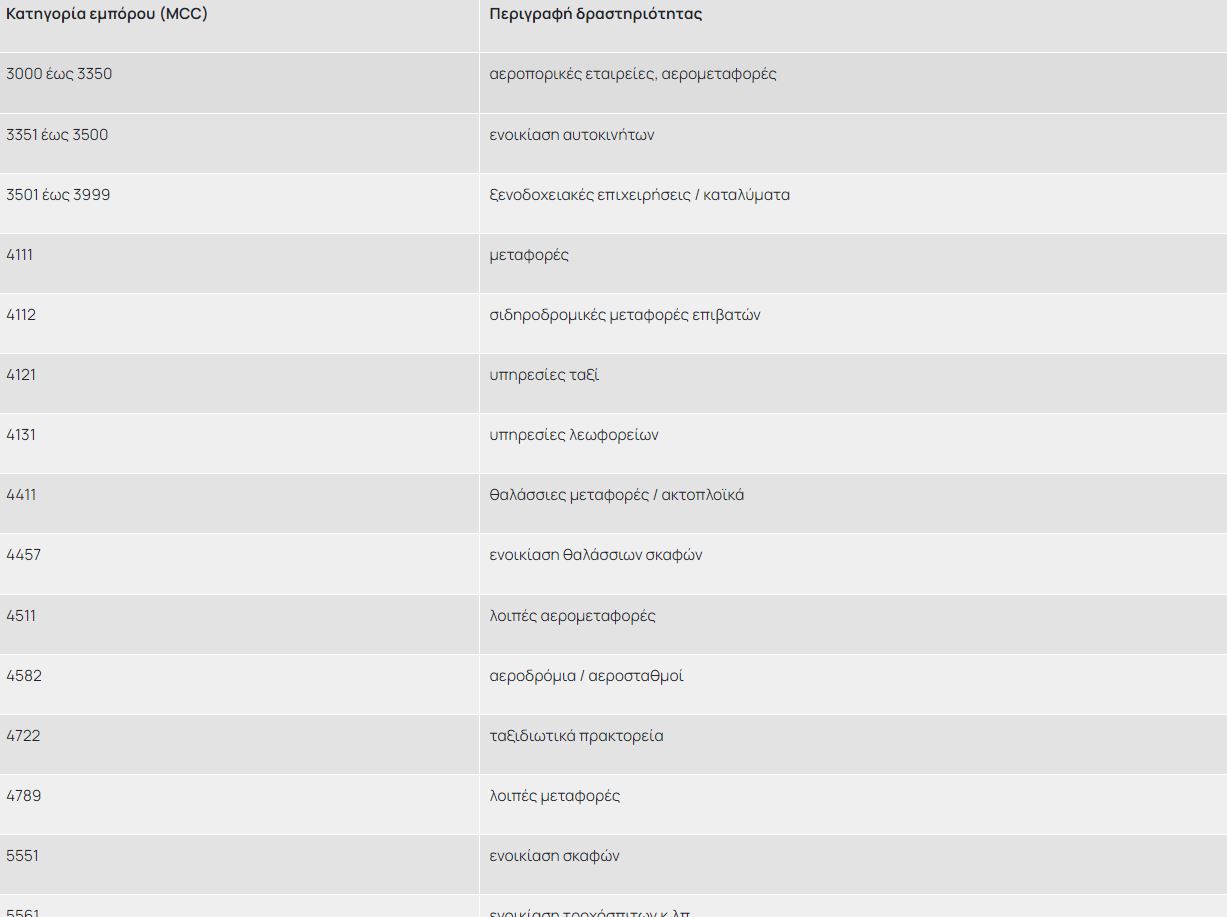Viewport: 1227px width, 917px height.
Task: Select the MCC code 4789 cell
Action: (x=24, y=796)
